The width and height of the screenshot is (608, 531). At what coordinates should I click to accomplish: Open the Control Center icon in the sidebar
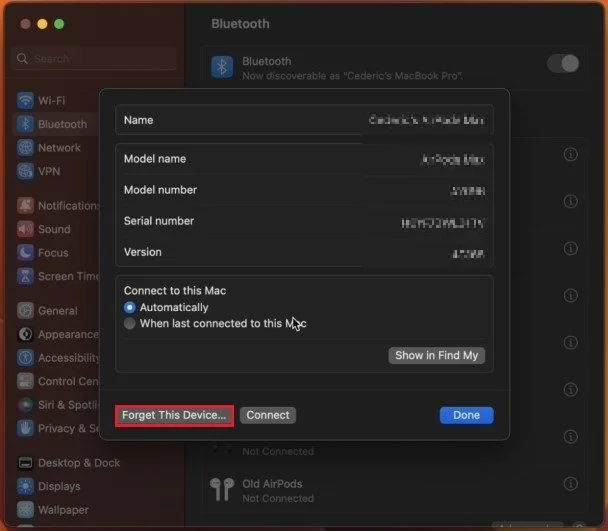tap(25, 381)
